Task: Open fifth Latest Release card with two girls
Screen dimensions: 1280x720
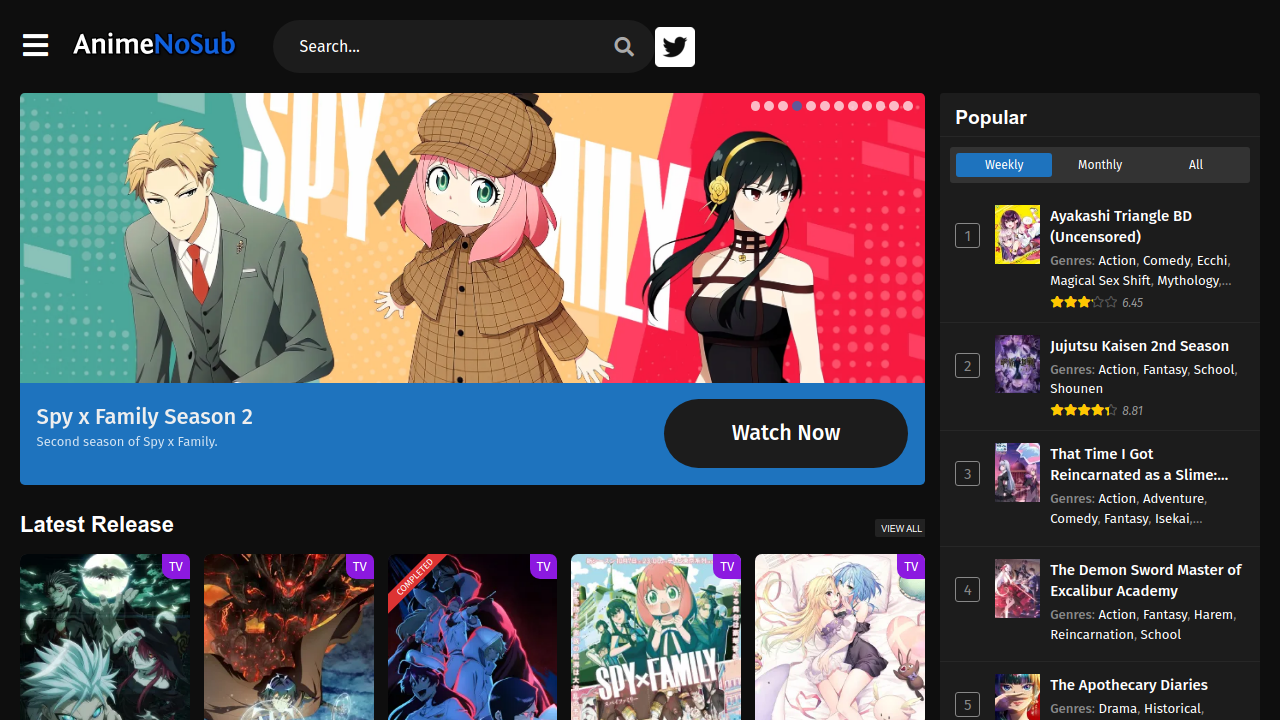Action: [840, 637]
